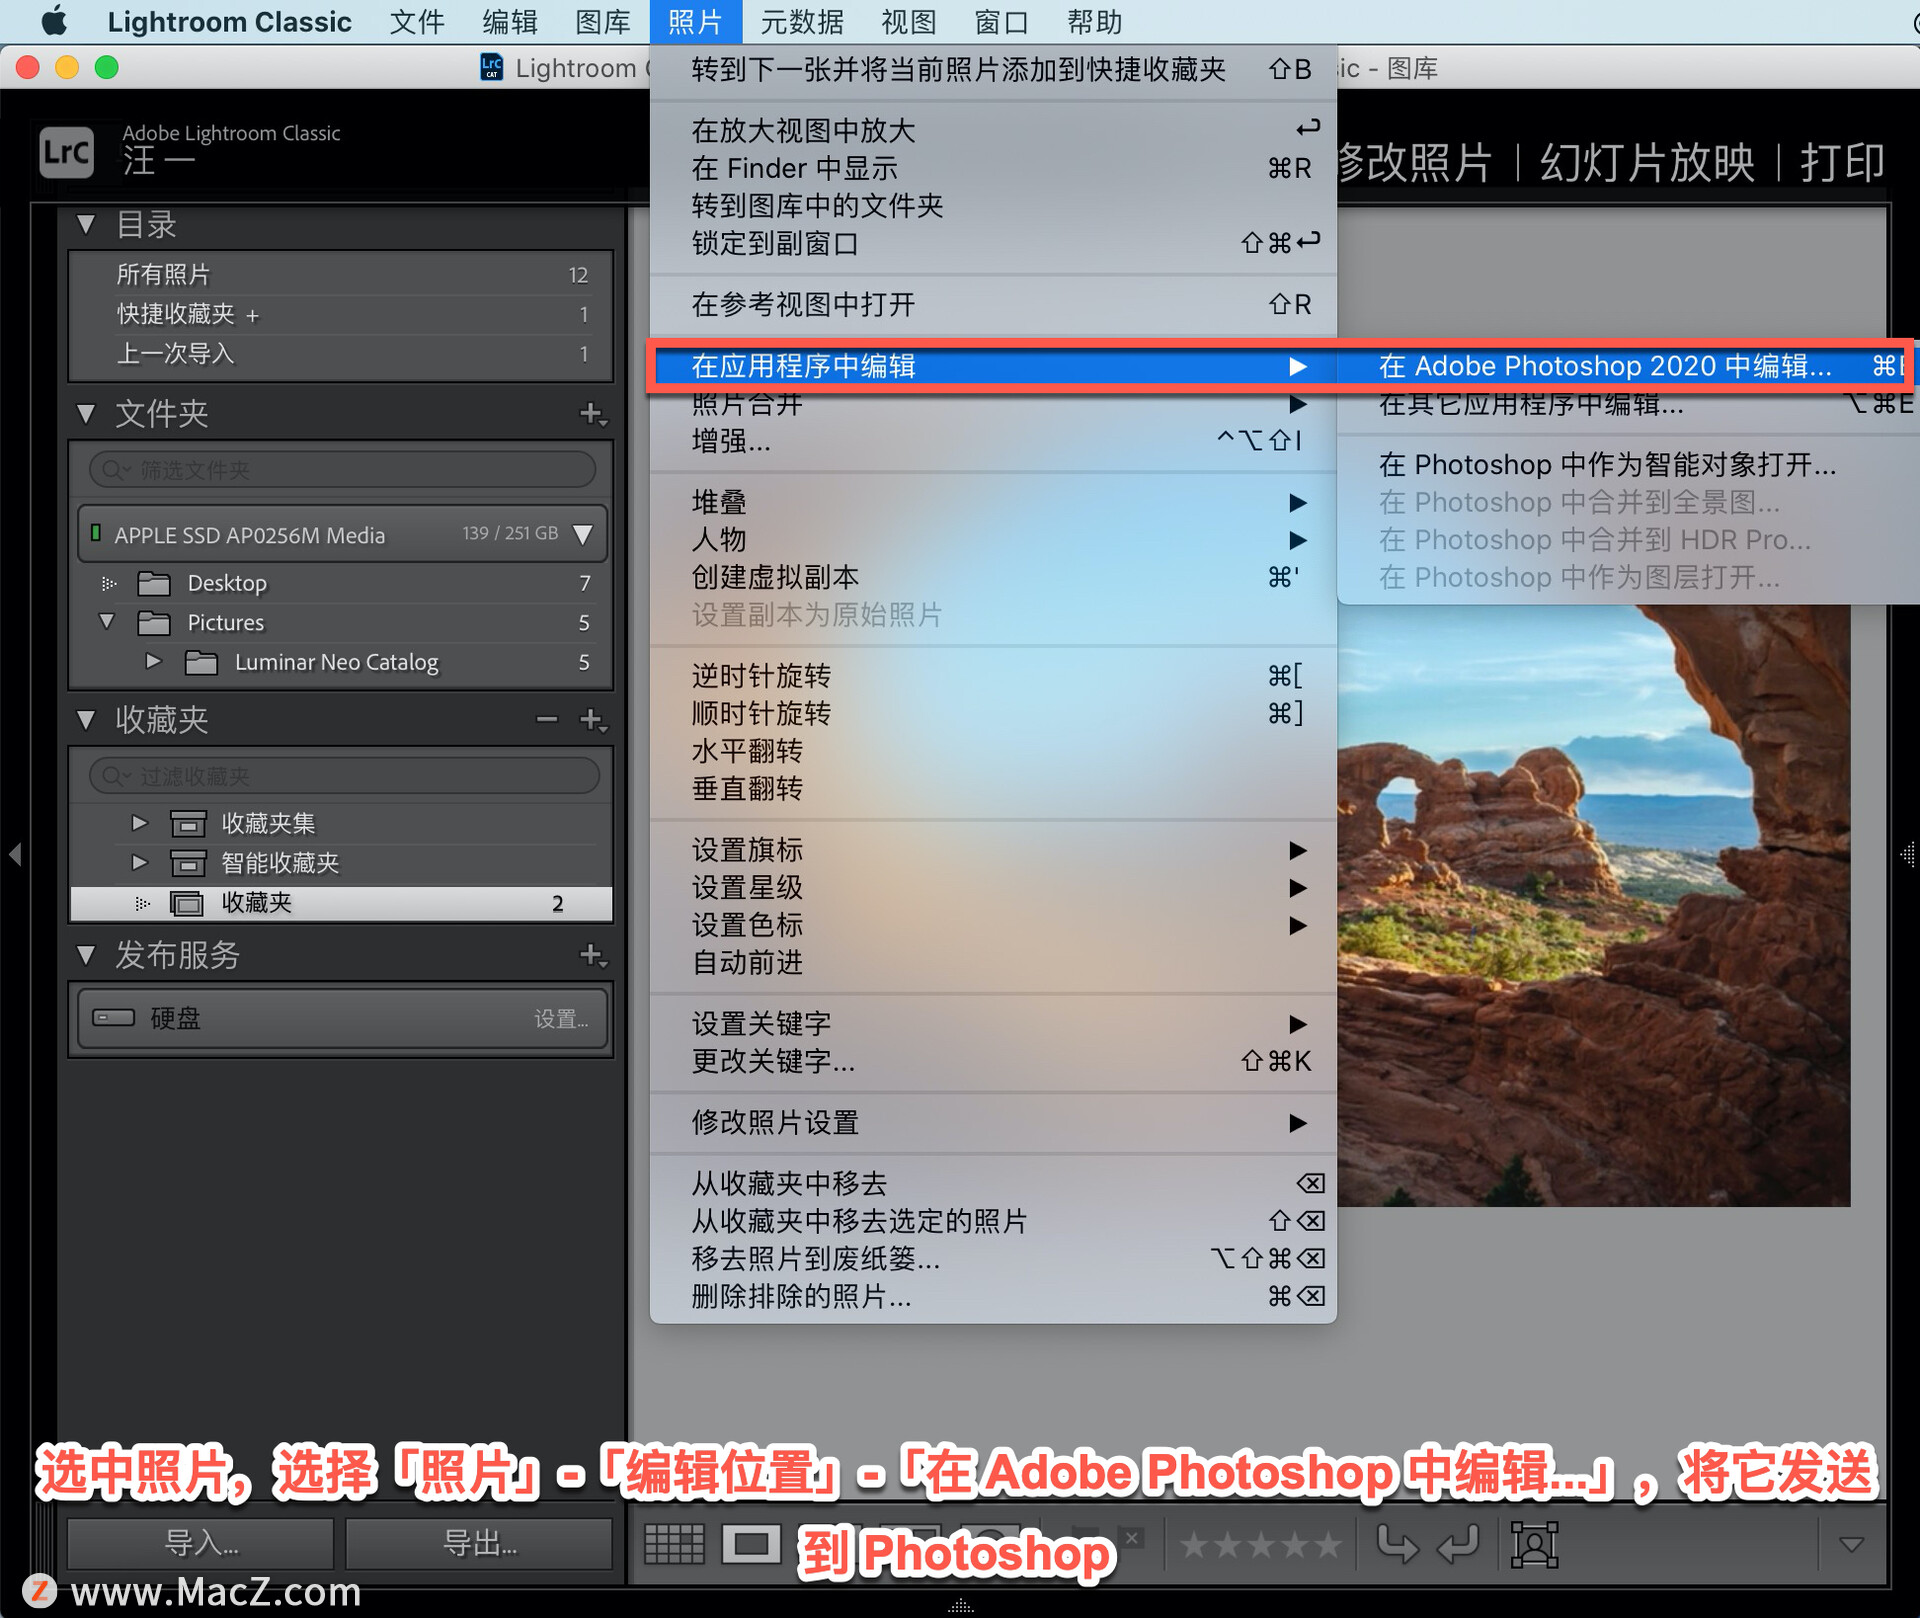Click the Lrc application logo
Image resolution: width=1920 pixels, height=1618 pixels.
pyautogui.click(x=66, y=152)
